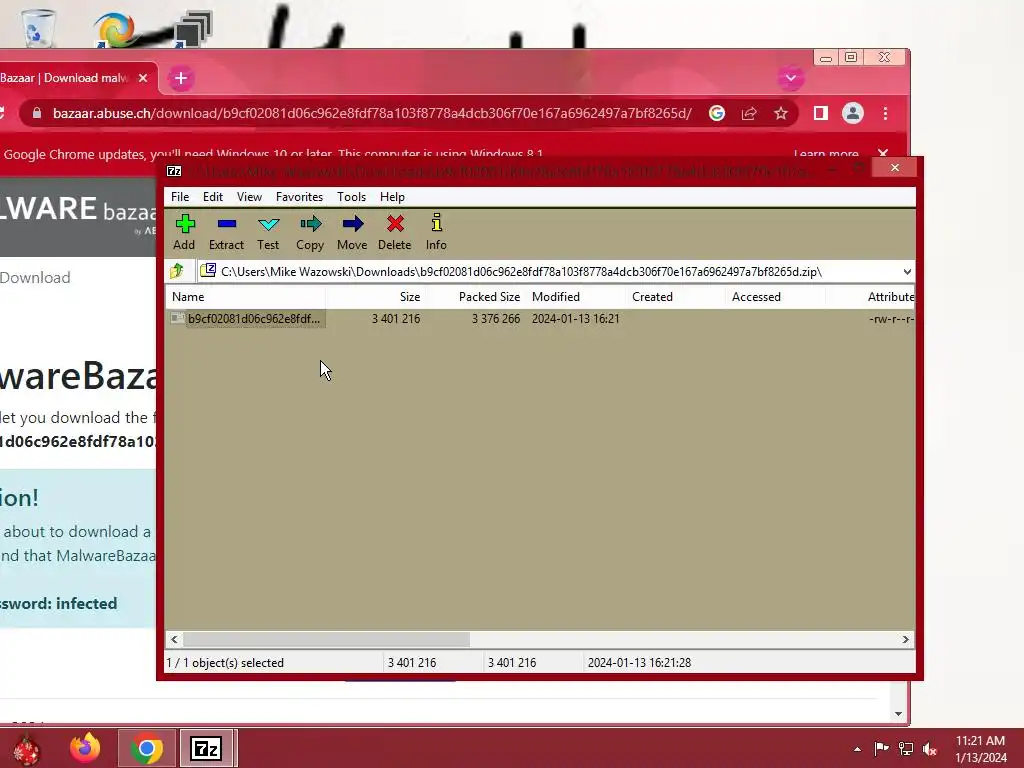Open Action Center flag icon
This screenshot has height=768, width=1024.
[881, 748]
